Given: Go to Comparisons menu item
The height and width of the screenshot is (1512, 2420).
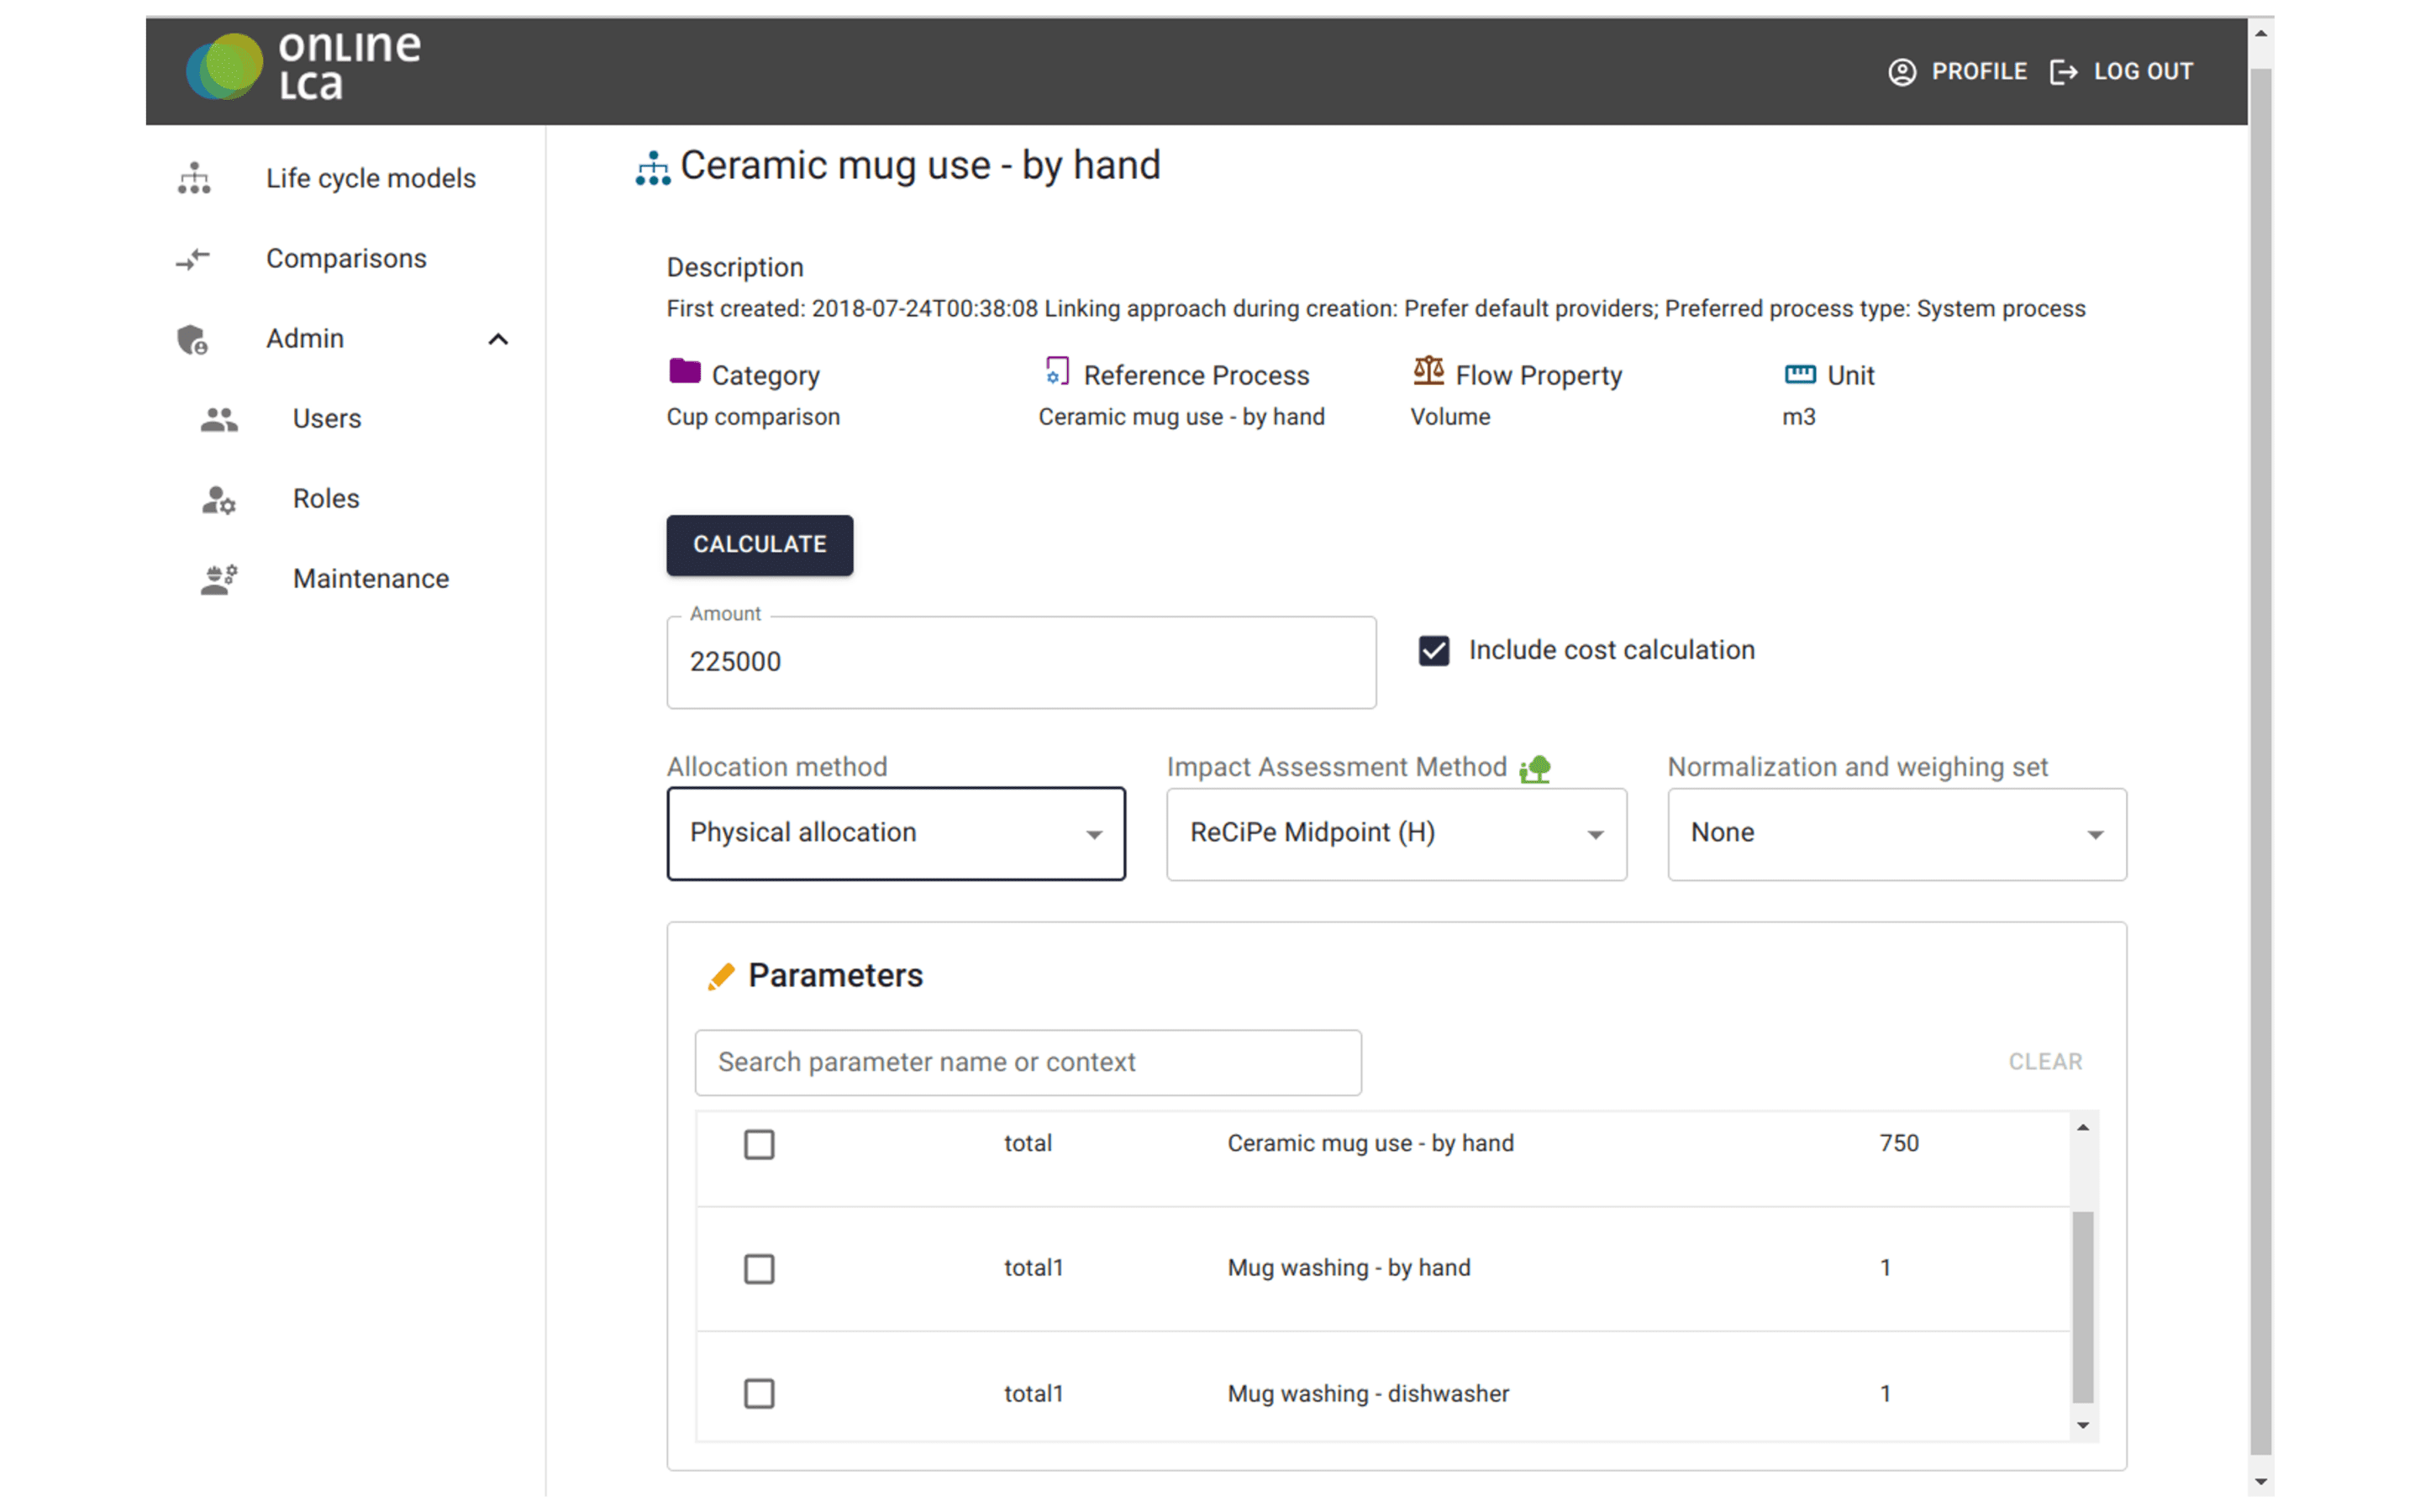Looking at the screenshot, I should (345, 259).
